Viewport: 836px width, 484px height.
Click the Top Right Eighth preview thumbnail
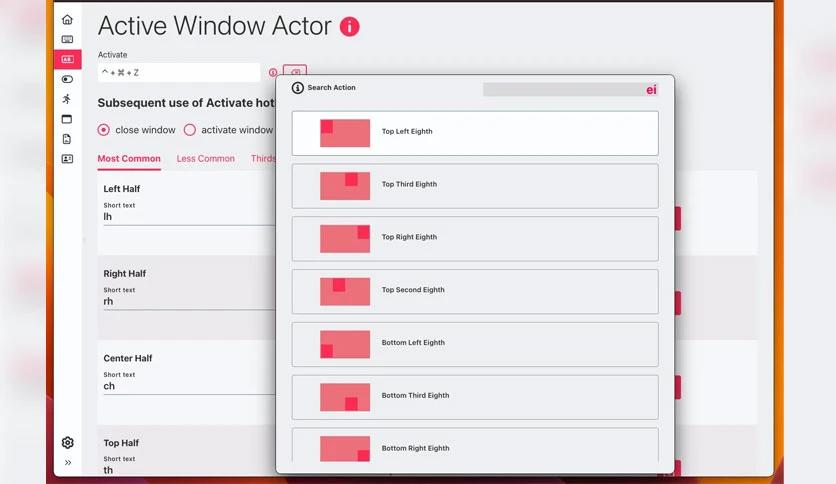[x=345, y=239]
